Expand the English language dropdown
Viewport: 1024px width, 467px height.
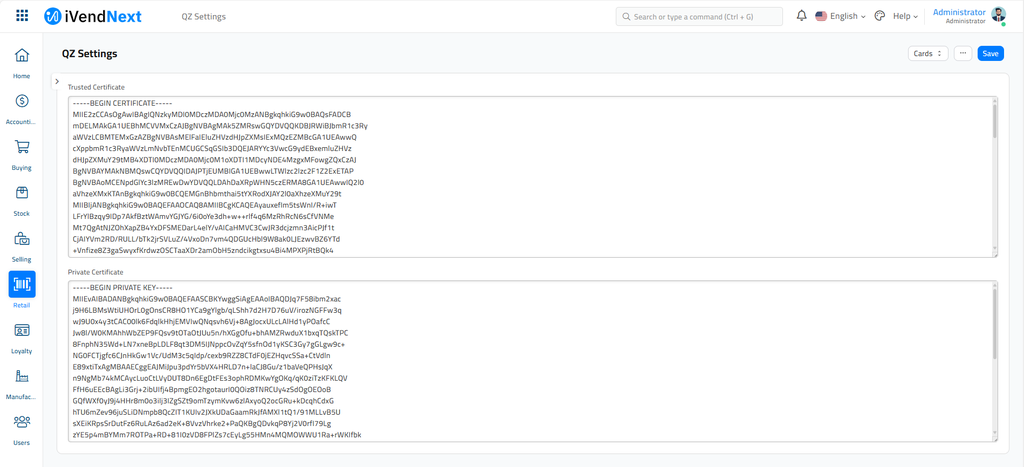pyautogui.click(x=840, y=16)
